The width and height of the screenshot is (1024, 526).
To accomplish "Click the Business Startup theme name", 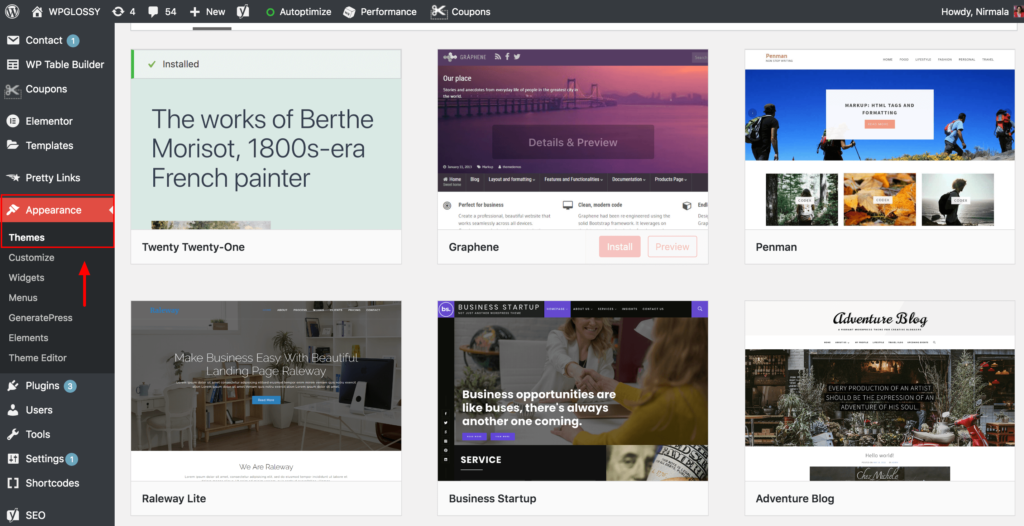I will (492, 499).
